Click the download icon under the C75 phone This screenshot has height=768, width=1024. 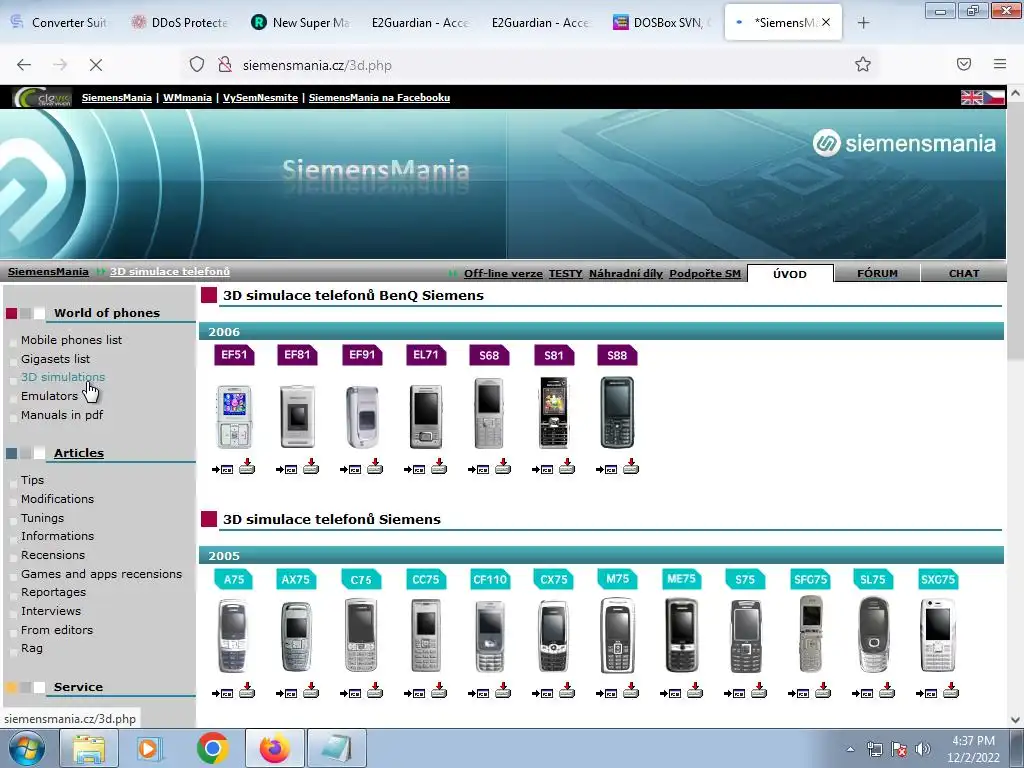click(x=375, y=690)
